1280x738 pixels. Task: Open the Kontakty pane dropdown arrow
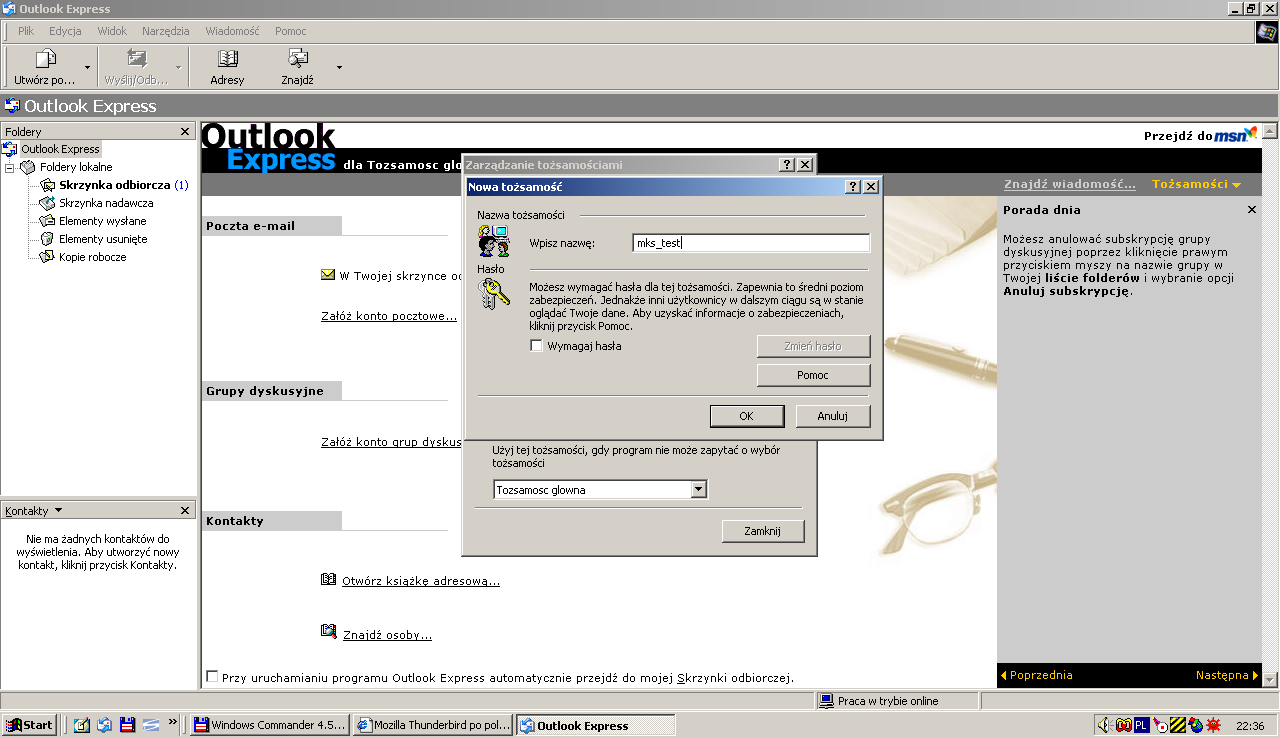pyautogui.click(x=58, y=510)
